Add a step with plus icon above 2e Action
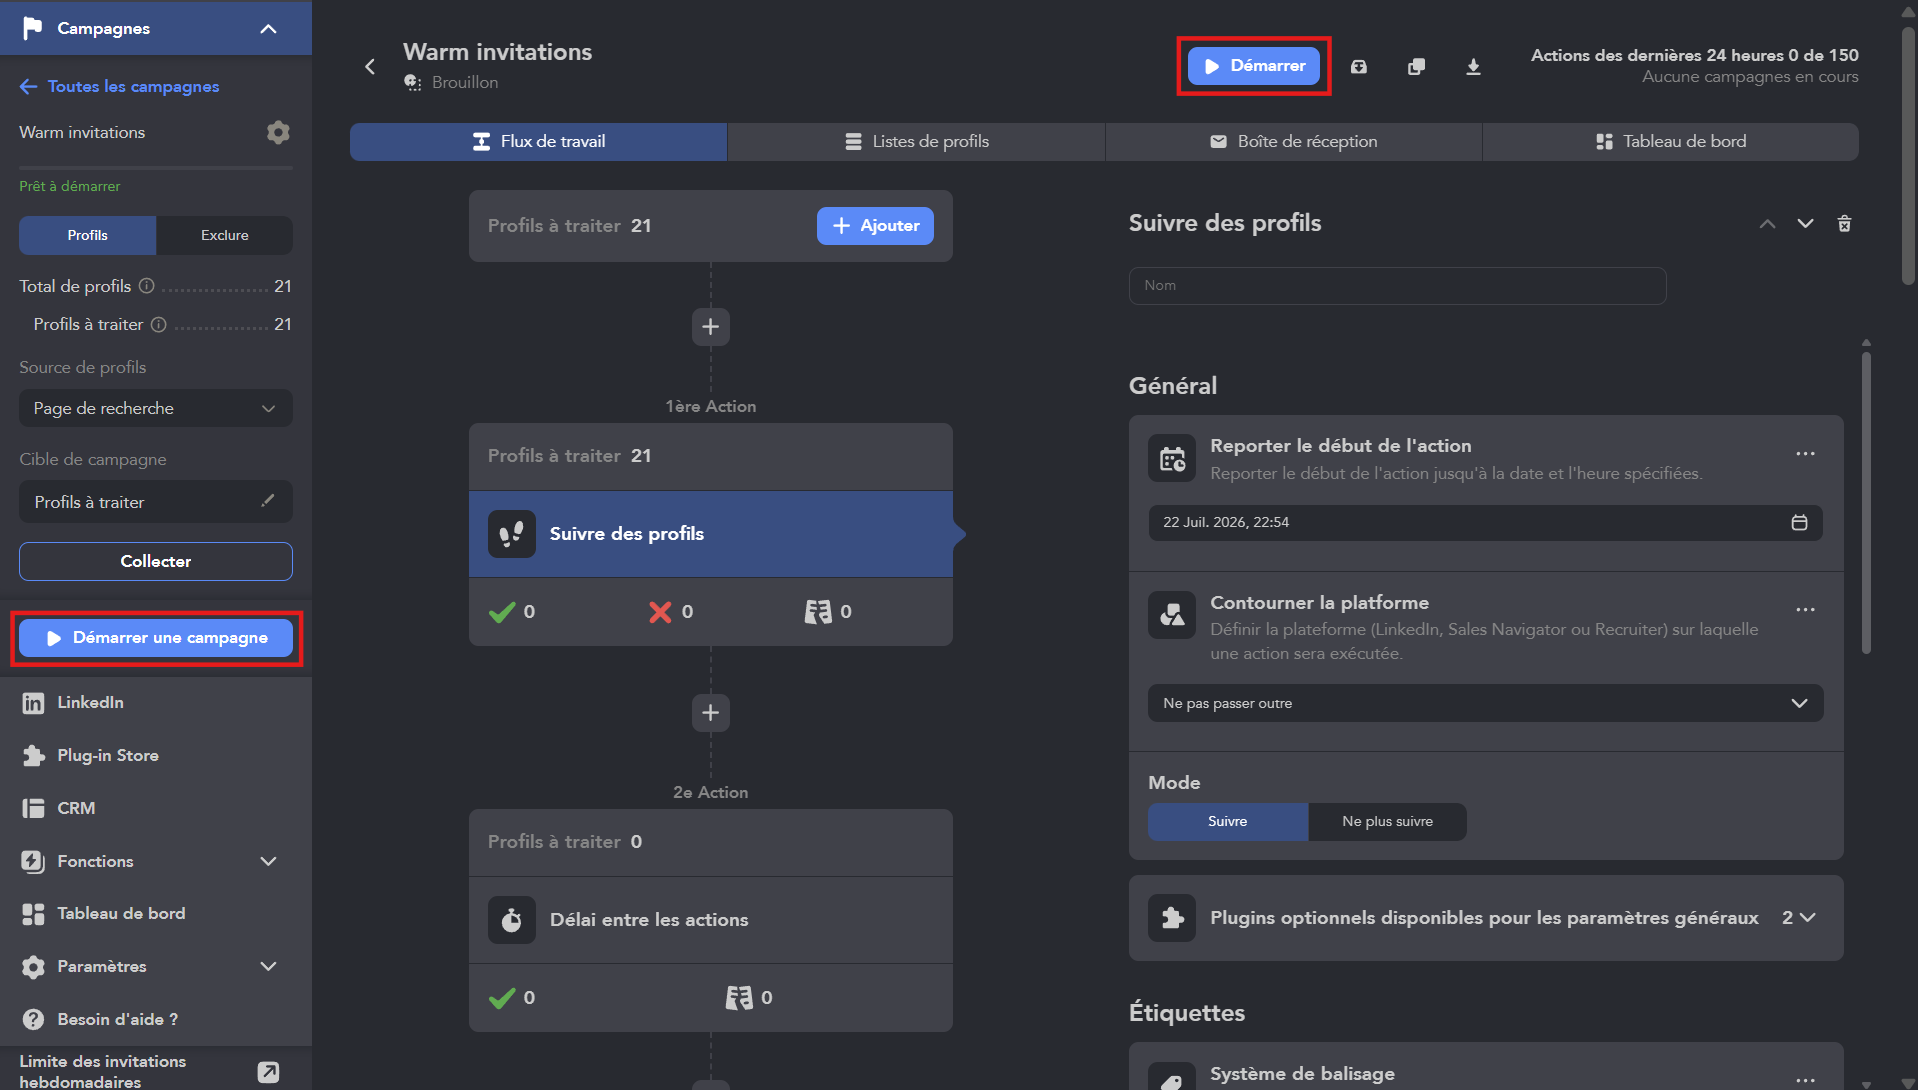 pyautogui.click(x=711, y=713)
